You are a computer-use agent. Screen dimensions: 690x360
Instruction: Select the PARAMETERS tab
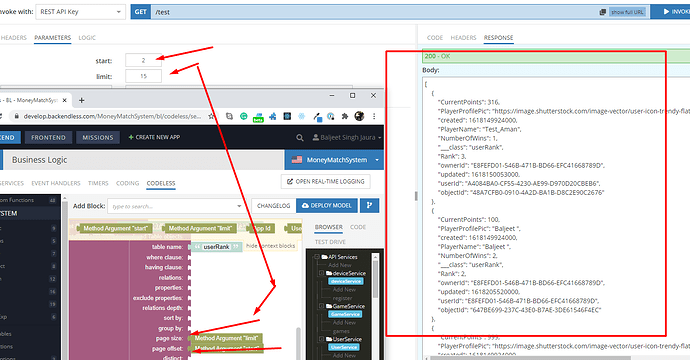pos(52,37)
